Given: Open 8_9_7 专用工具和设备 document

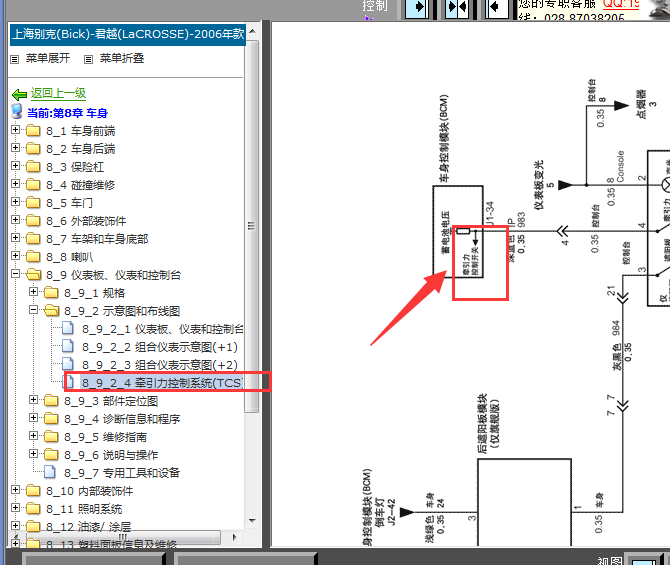Looking at the screenshot, I should (x=122, y=473).
